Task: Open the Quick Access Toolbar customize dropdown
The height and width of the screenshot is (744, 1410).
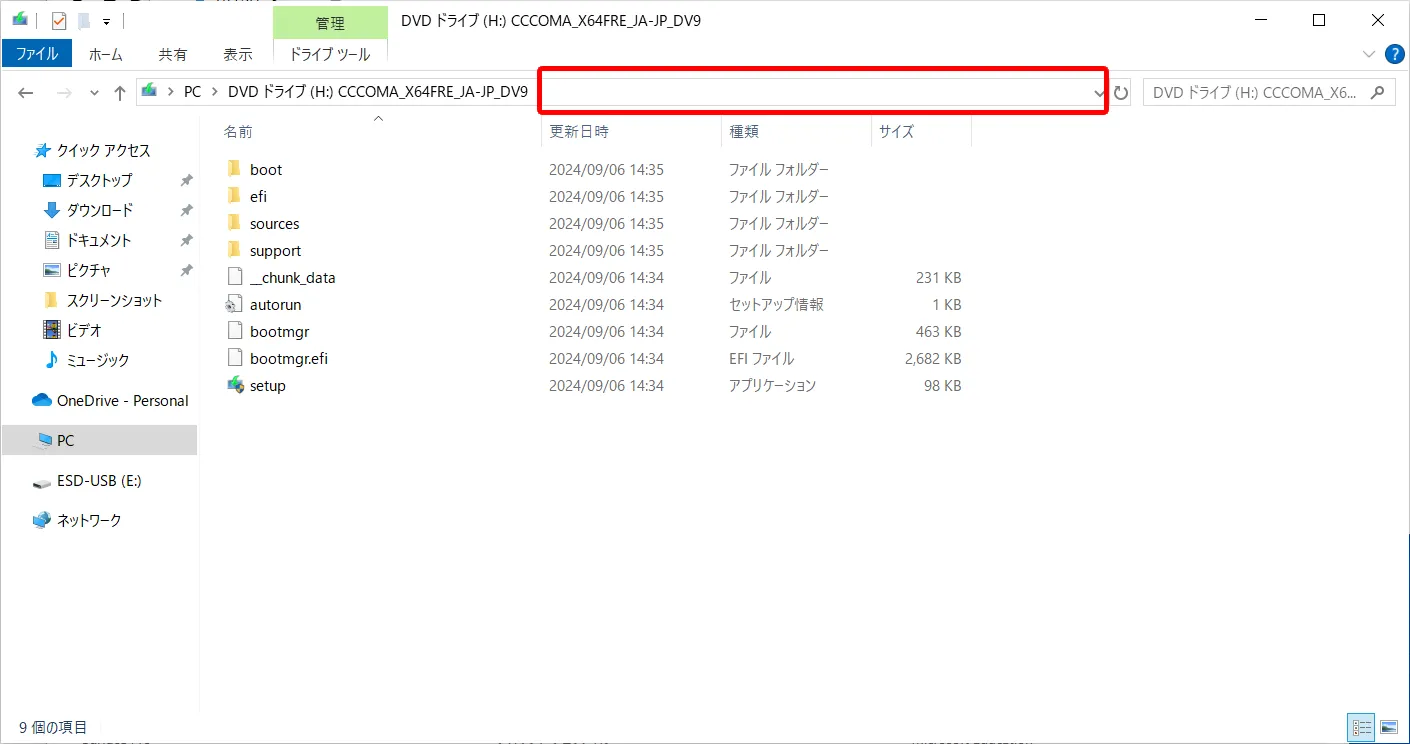Action: [x=106, y=21]
